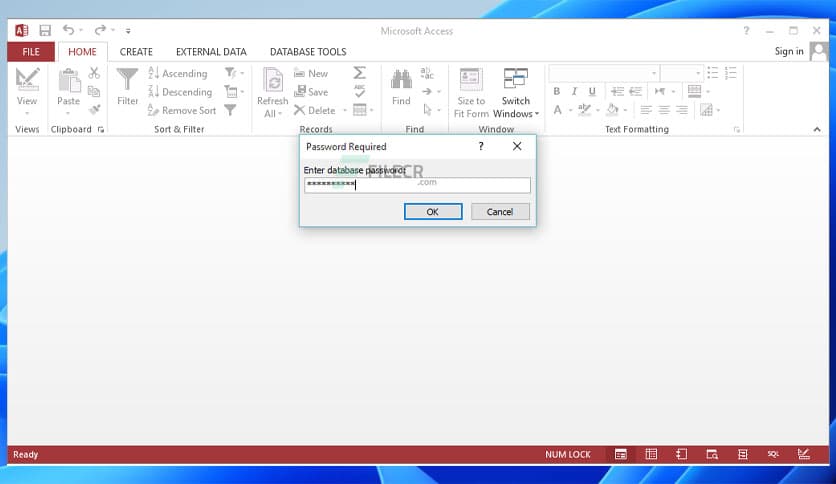Open the Clipboard group dialog launcher
Image resolution: width=836 pixels, height=484 pixels.
[x=101, y=130]
